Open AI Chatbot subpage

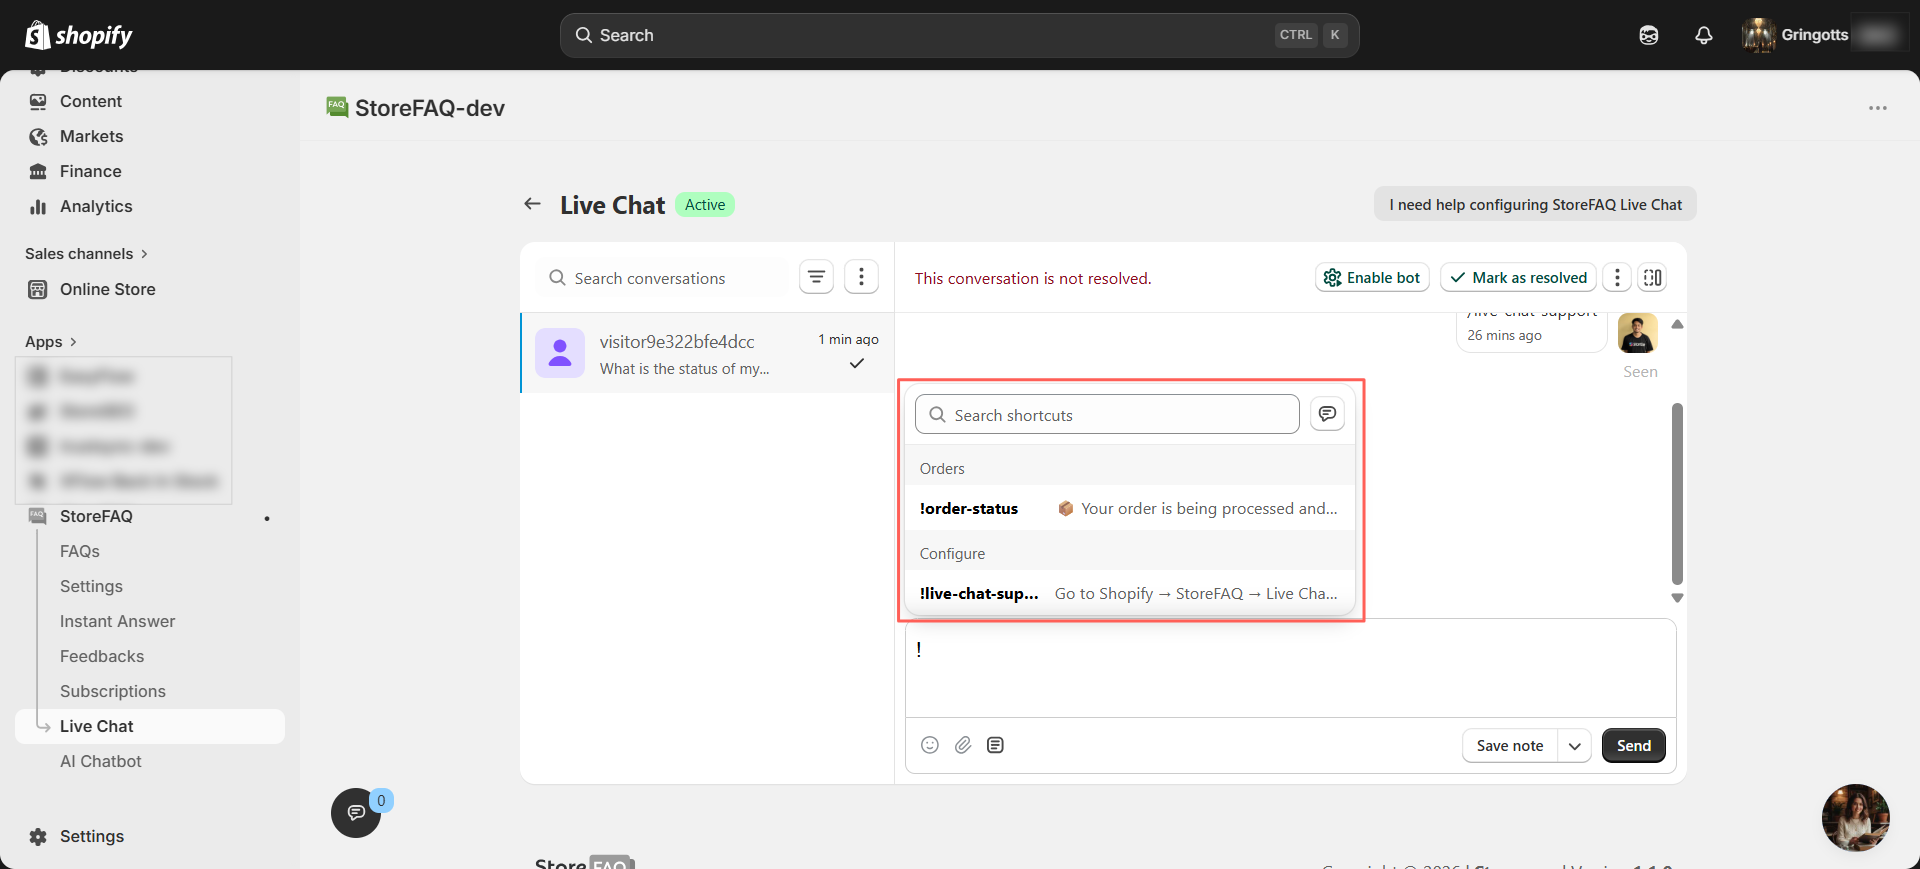pos(101,761)
